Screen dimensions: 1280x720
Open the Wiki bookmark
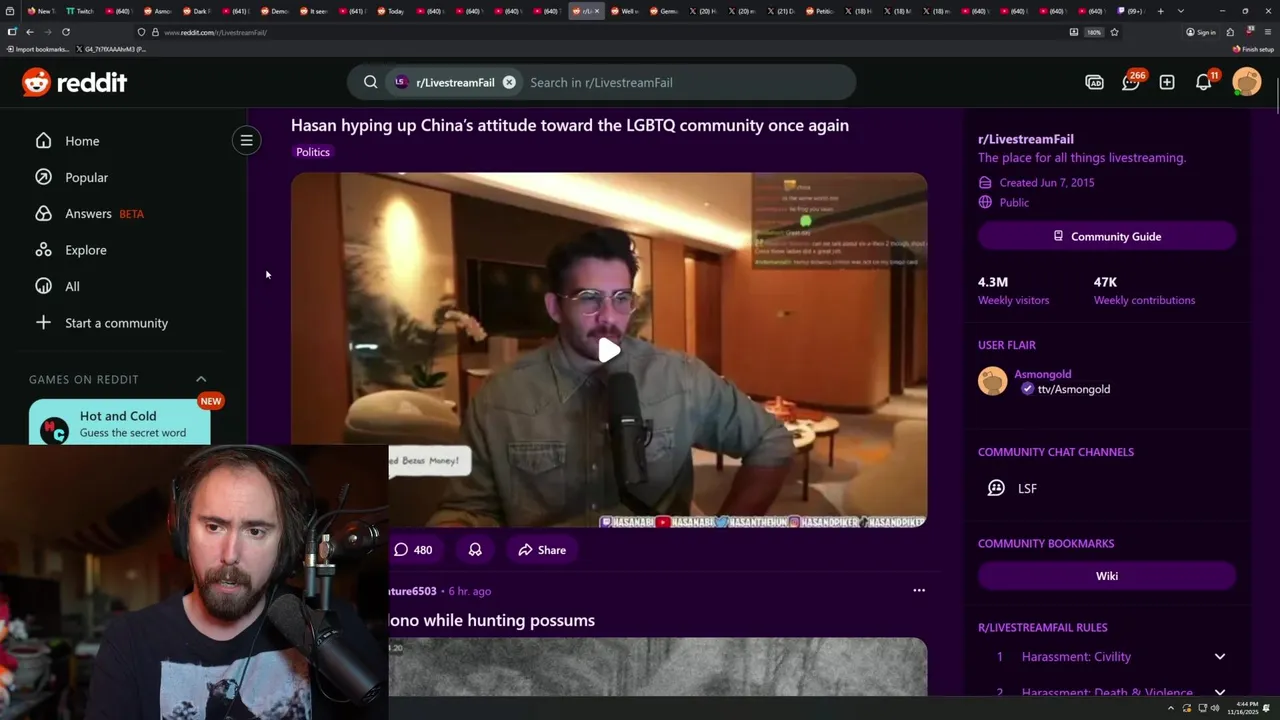tap(1107, 576)
